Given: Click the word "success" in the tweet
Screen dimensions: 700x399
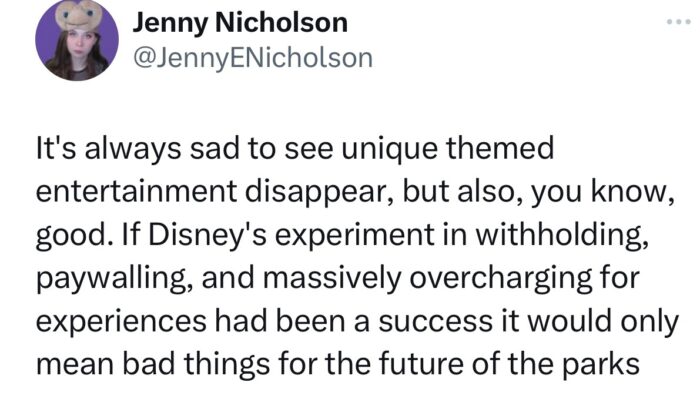Looking at the screenshot, I should pos(435,322).
